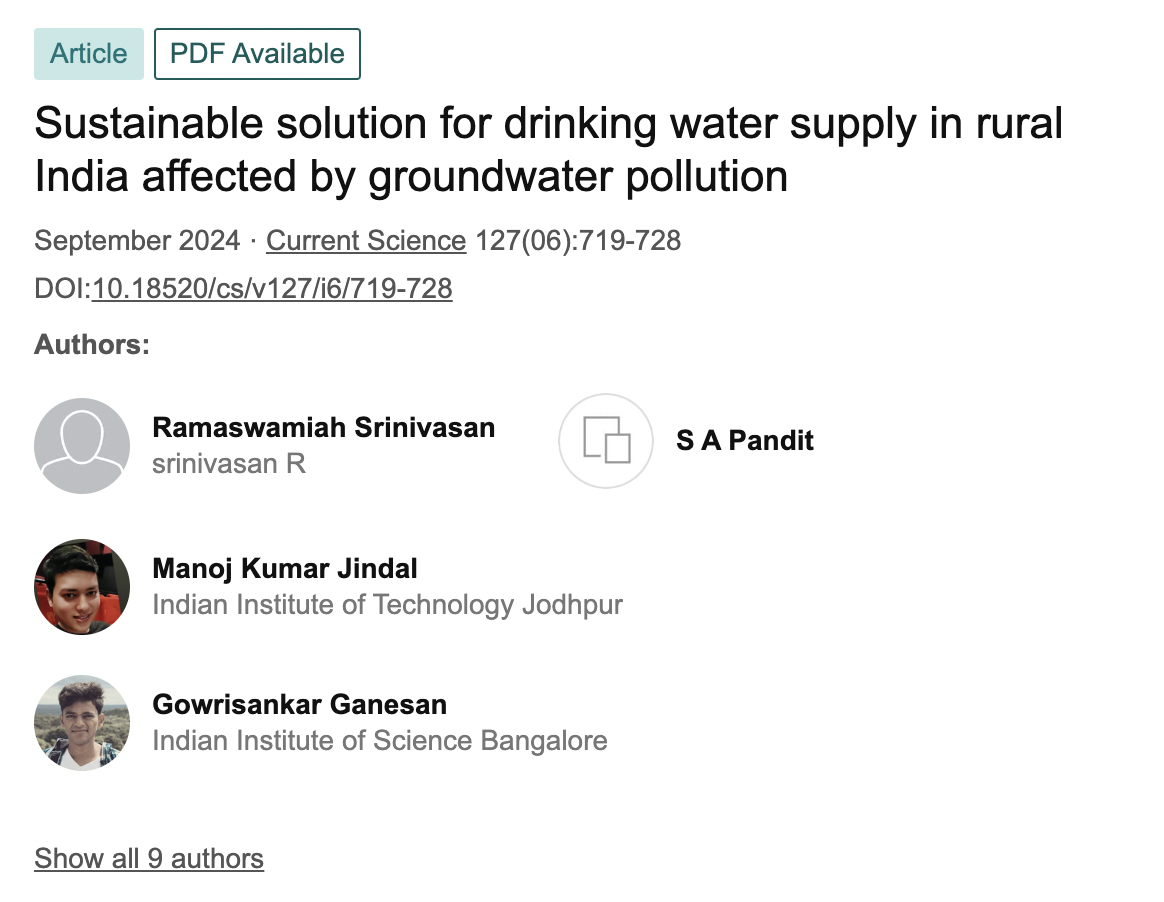
Task: Follow the DOI link 10.18520/cs/v127/i6/719-728
Action: (271, 289)
